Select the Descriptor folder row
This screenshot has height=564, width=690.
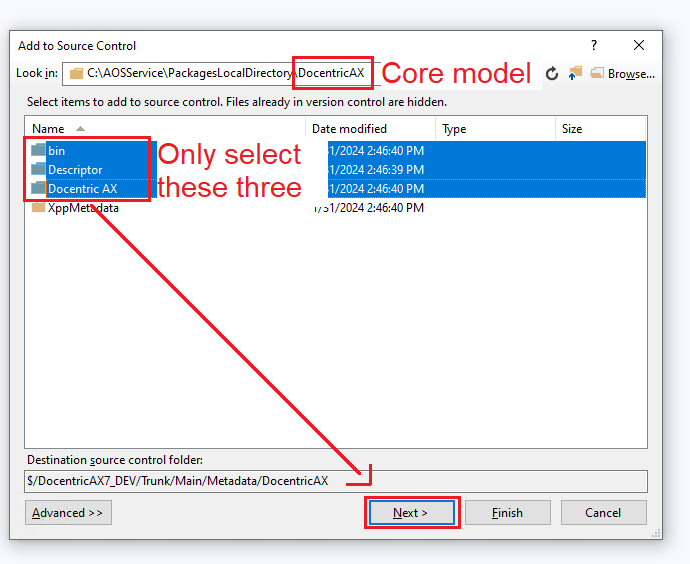(x=337, y=170)
